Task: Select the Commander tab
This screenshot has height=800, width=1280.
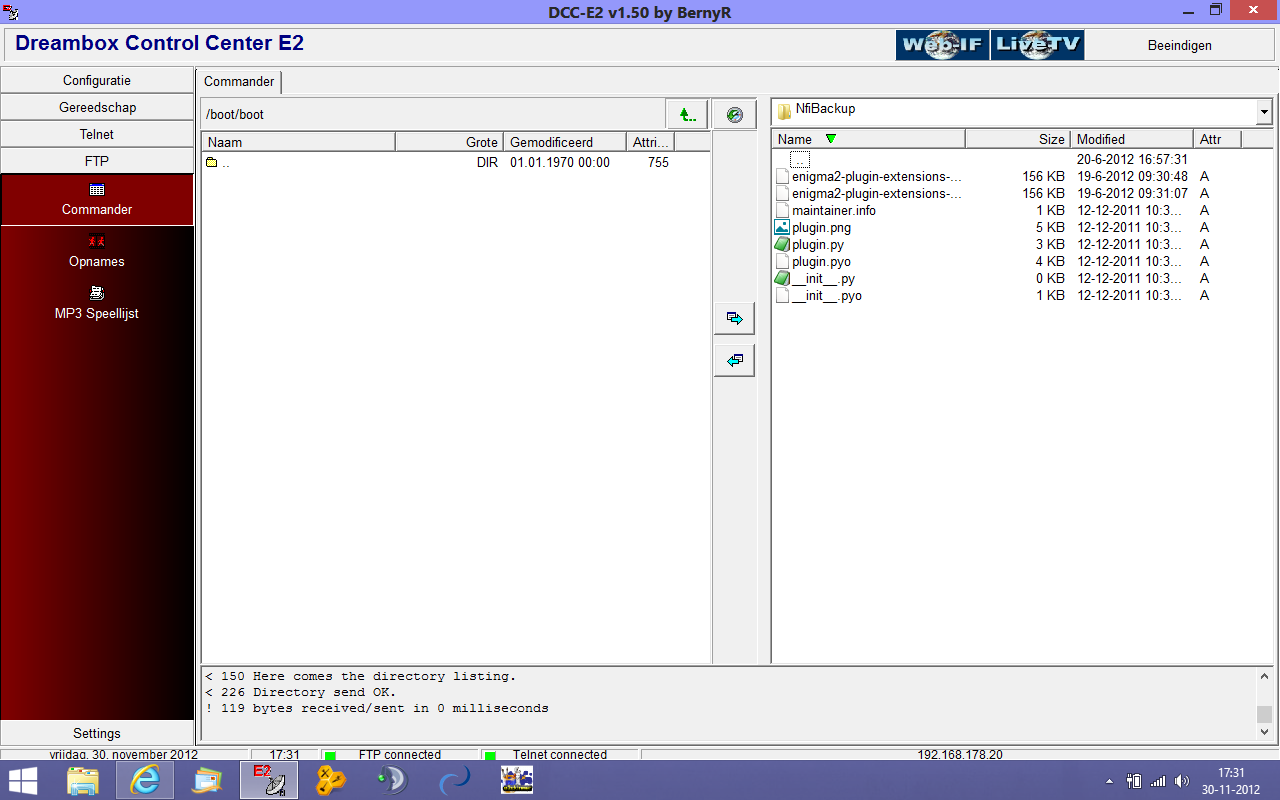Action: tap(239, 82)
